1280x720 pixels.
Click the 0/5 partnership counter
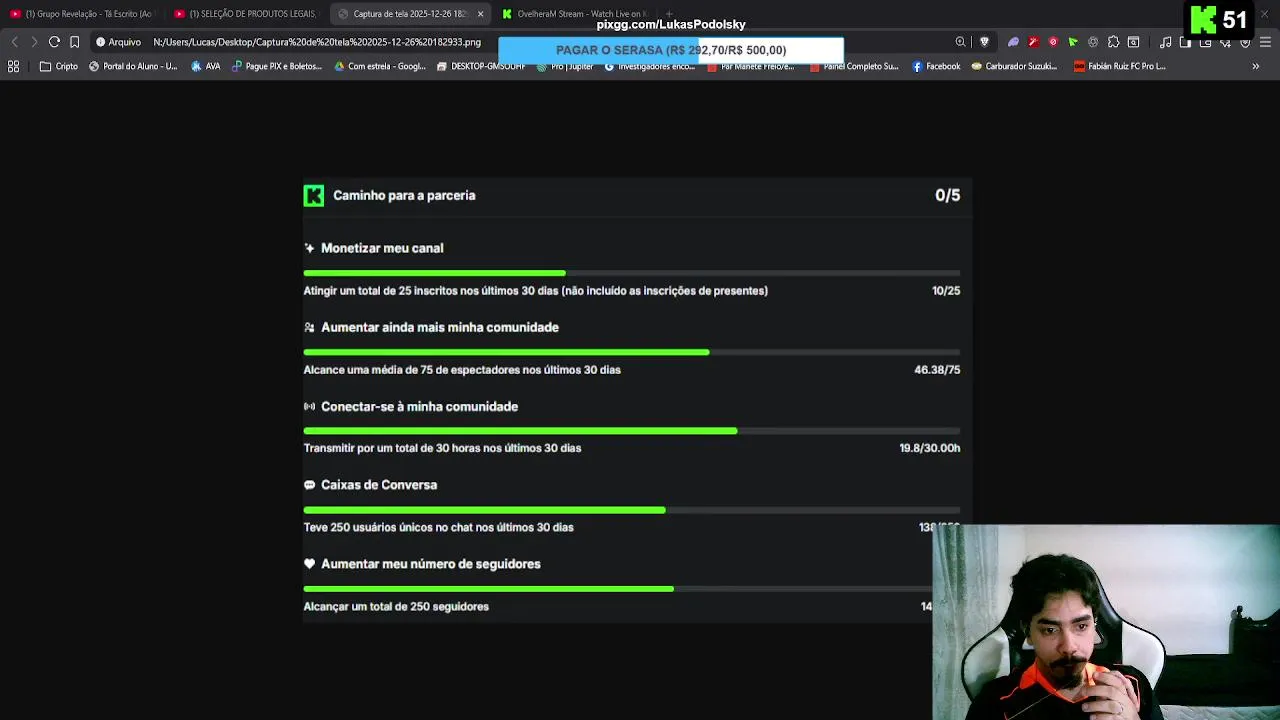947,196
